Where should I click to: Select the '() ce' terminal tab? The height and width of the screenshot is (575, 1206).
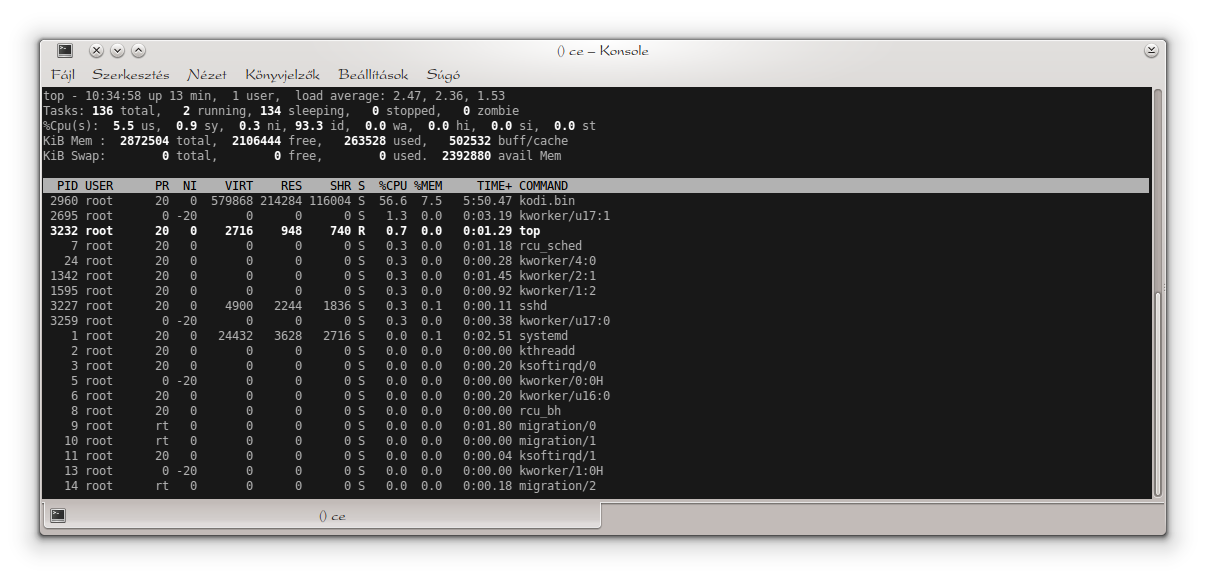click(x=321, y=515)
